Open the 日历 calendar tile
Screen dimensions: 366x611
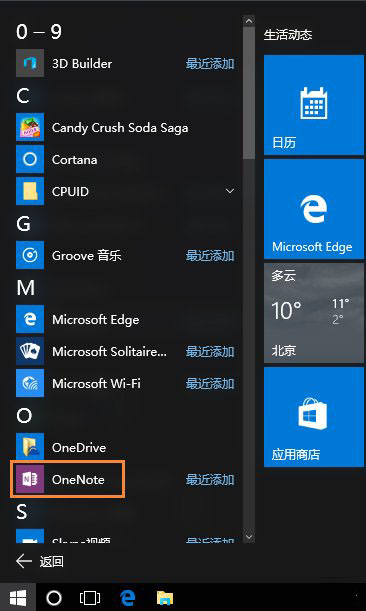[314, 105]
